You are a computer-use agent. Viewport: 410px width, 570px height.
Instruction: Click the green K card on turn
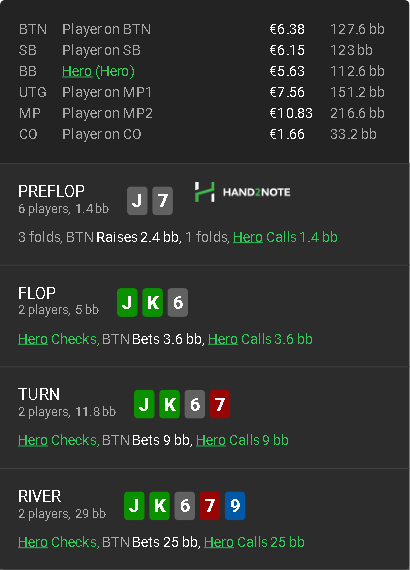(169, 404)
